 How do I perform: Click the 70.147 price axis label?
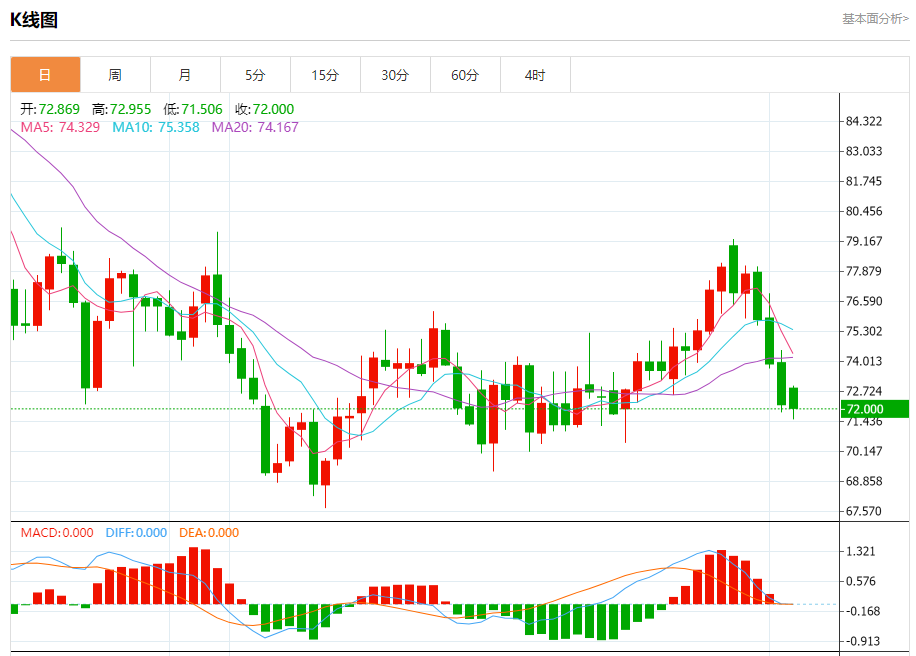(x=864, y=451)
